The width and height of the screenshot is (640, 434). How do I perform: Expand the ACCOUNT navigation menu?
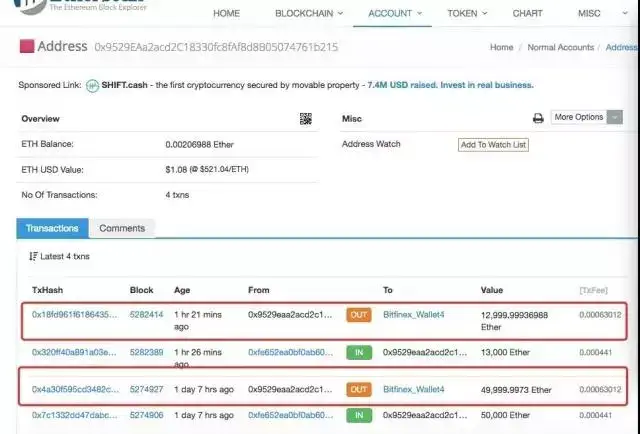point(394,14)
